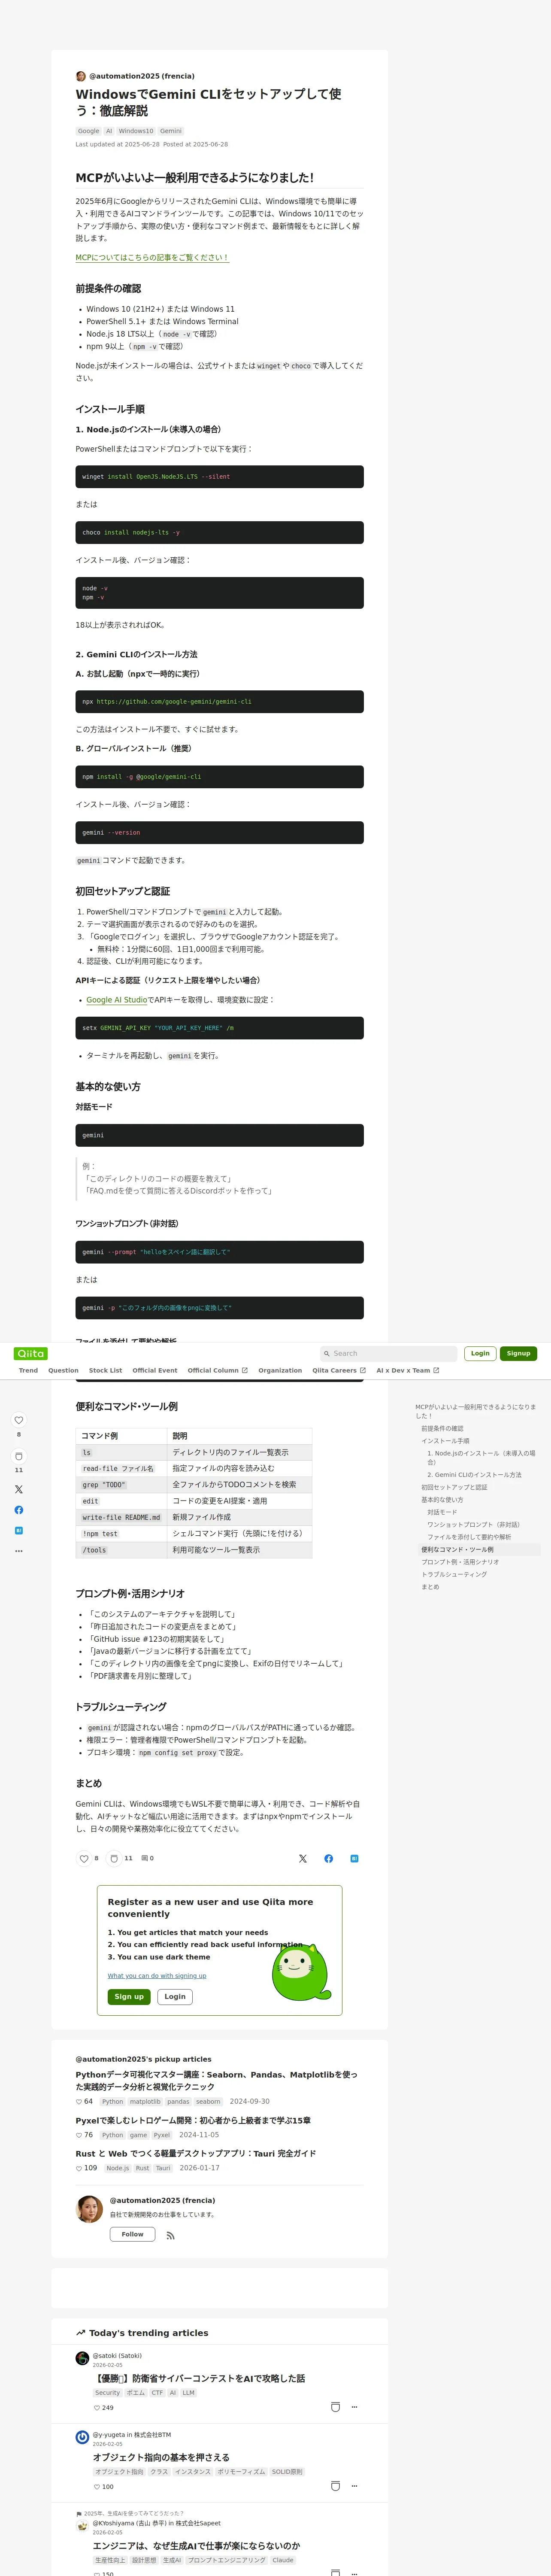This screenshot has height=2576, width=551.
Task: Open Pyxelで楽しむレトロゲーム開発 pickup article
Action: [x=193, y=2120]
